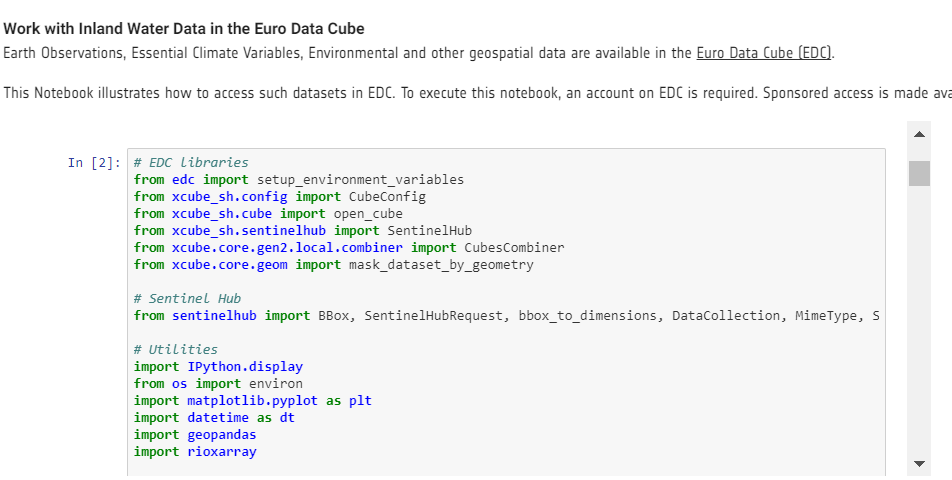Click 'geopandas' module name

pyautogui.click(x=222, y=434)
